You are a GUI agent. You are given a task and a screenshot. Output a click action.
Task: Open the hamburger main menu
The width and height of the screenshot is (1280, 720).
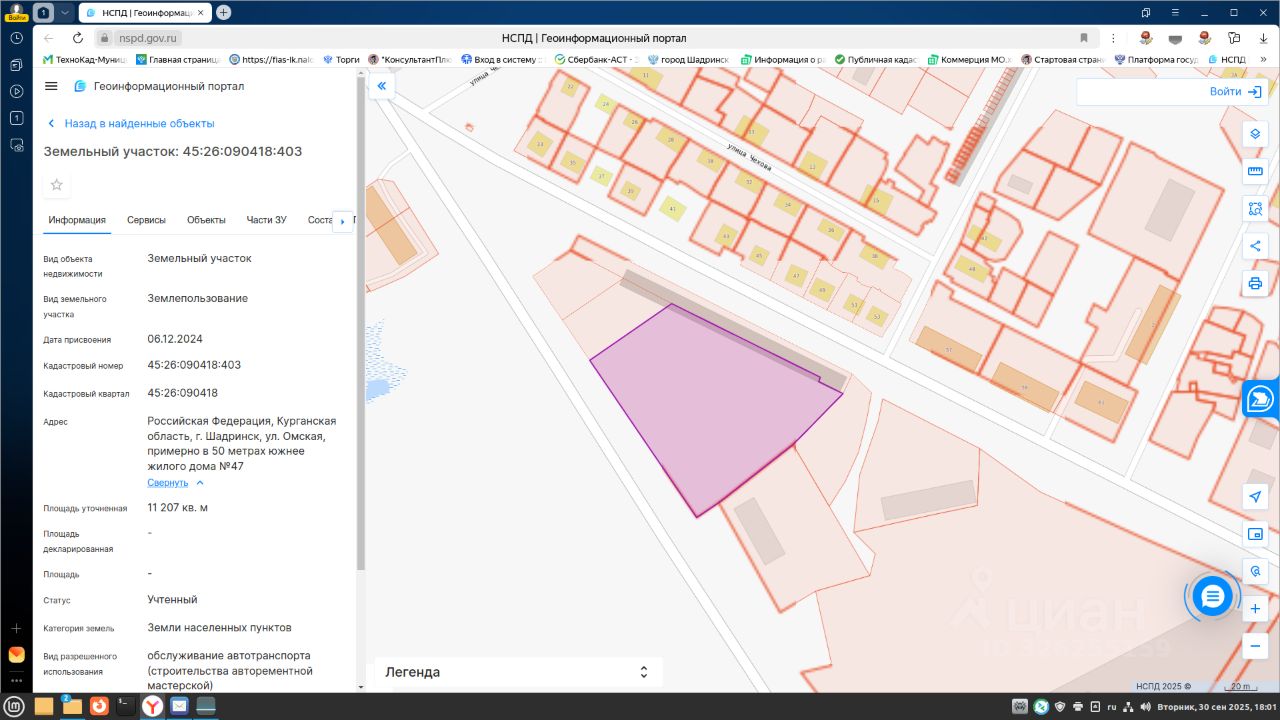[x=52, y=87]
